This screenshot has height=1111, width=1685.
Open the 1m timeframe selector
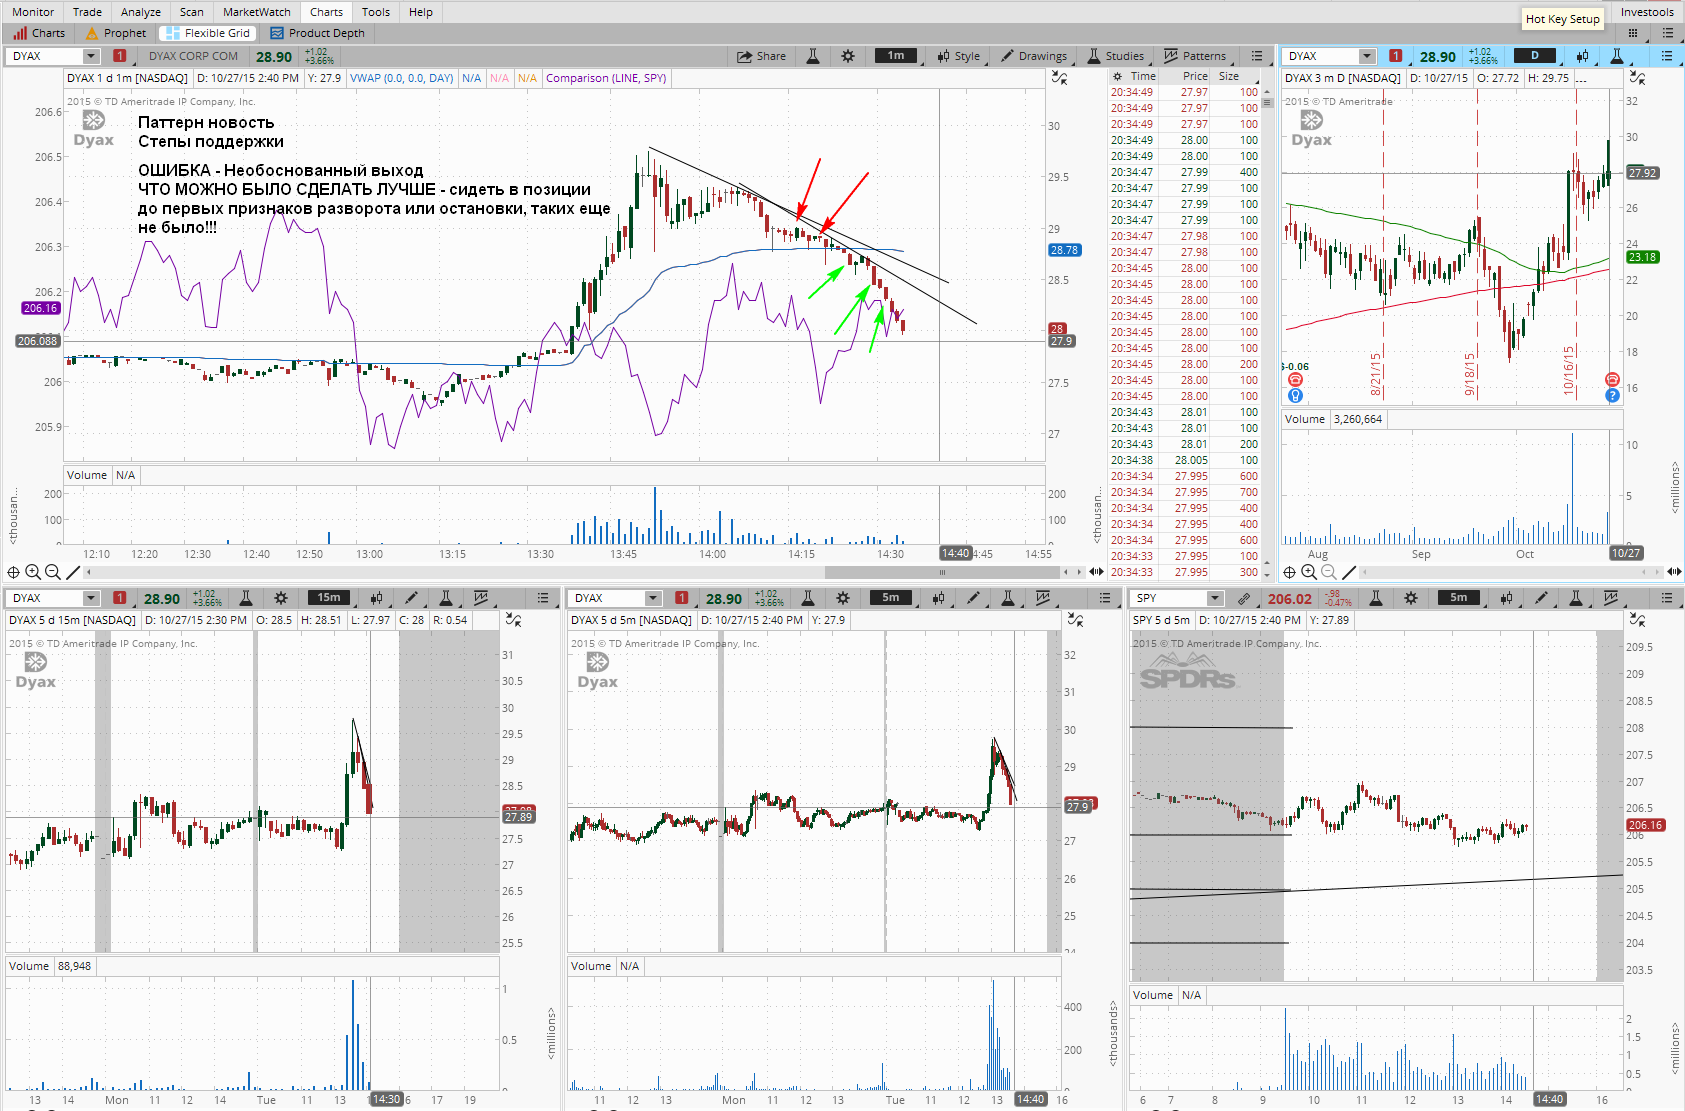(896, 56)
